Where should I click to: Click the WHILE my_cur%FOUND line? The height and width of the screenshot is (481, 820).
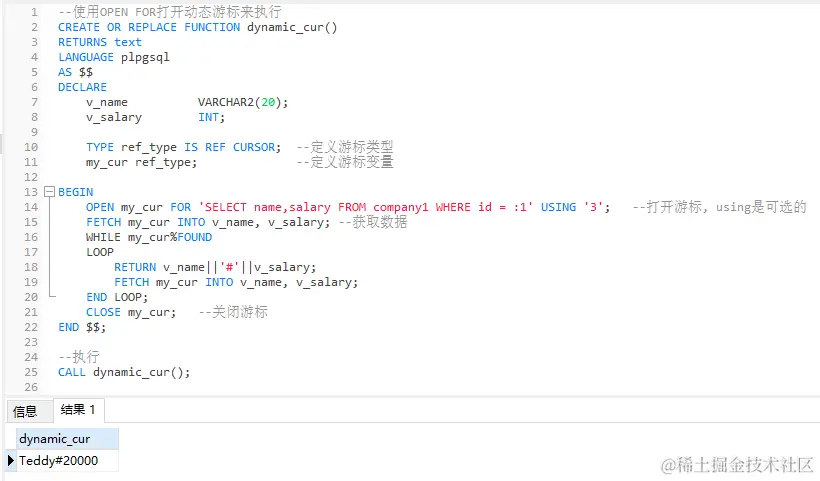149,237
